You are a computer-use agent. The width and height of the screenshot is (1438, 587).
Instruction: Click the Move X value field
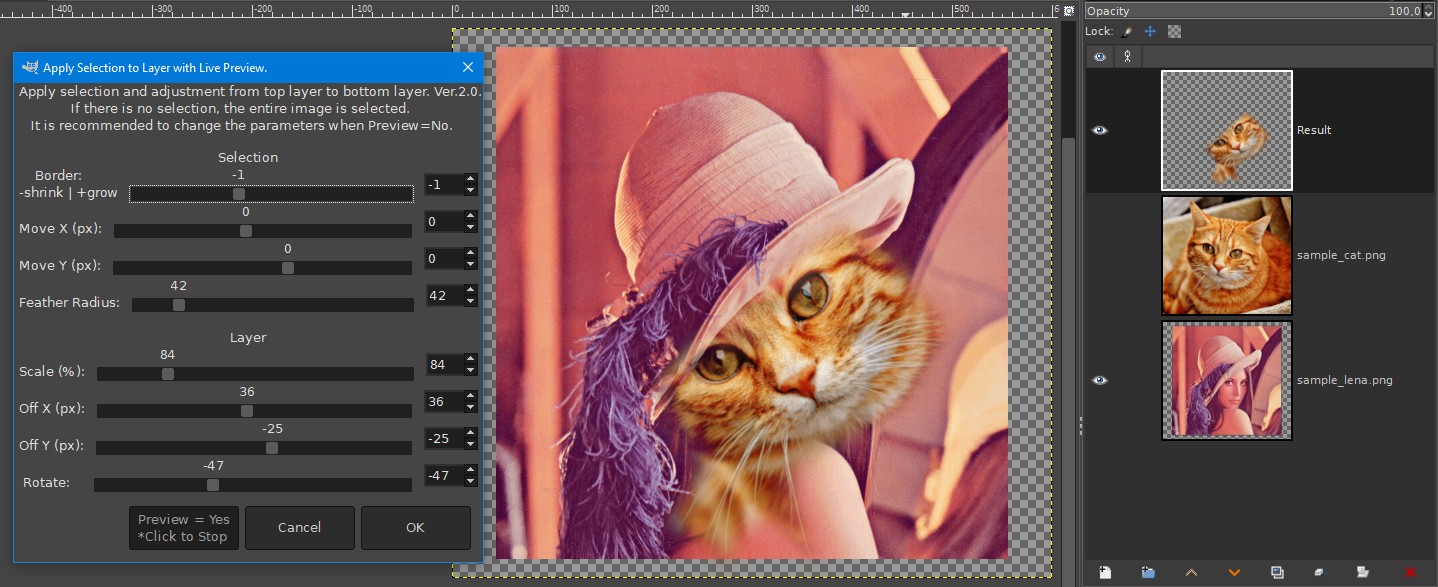(444, 222)
